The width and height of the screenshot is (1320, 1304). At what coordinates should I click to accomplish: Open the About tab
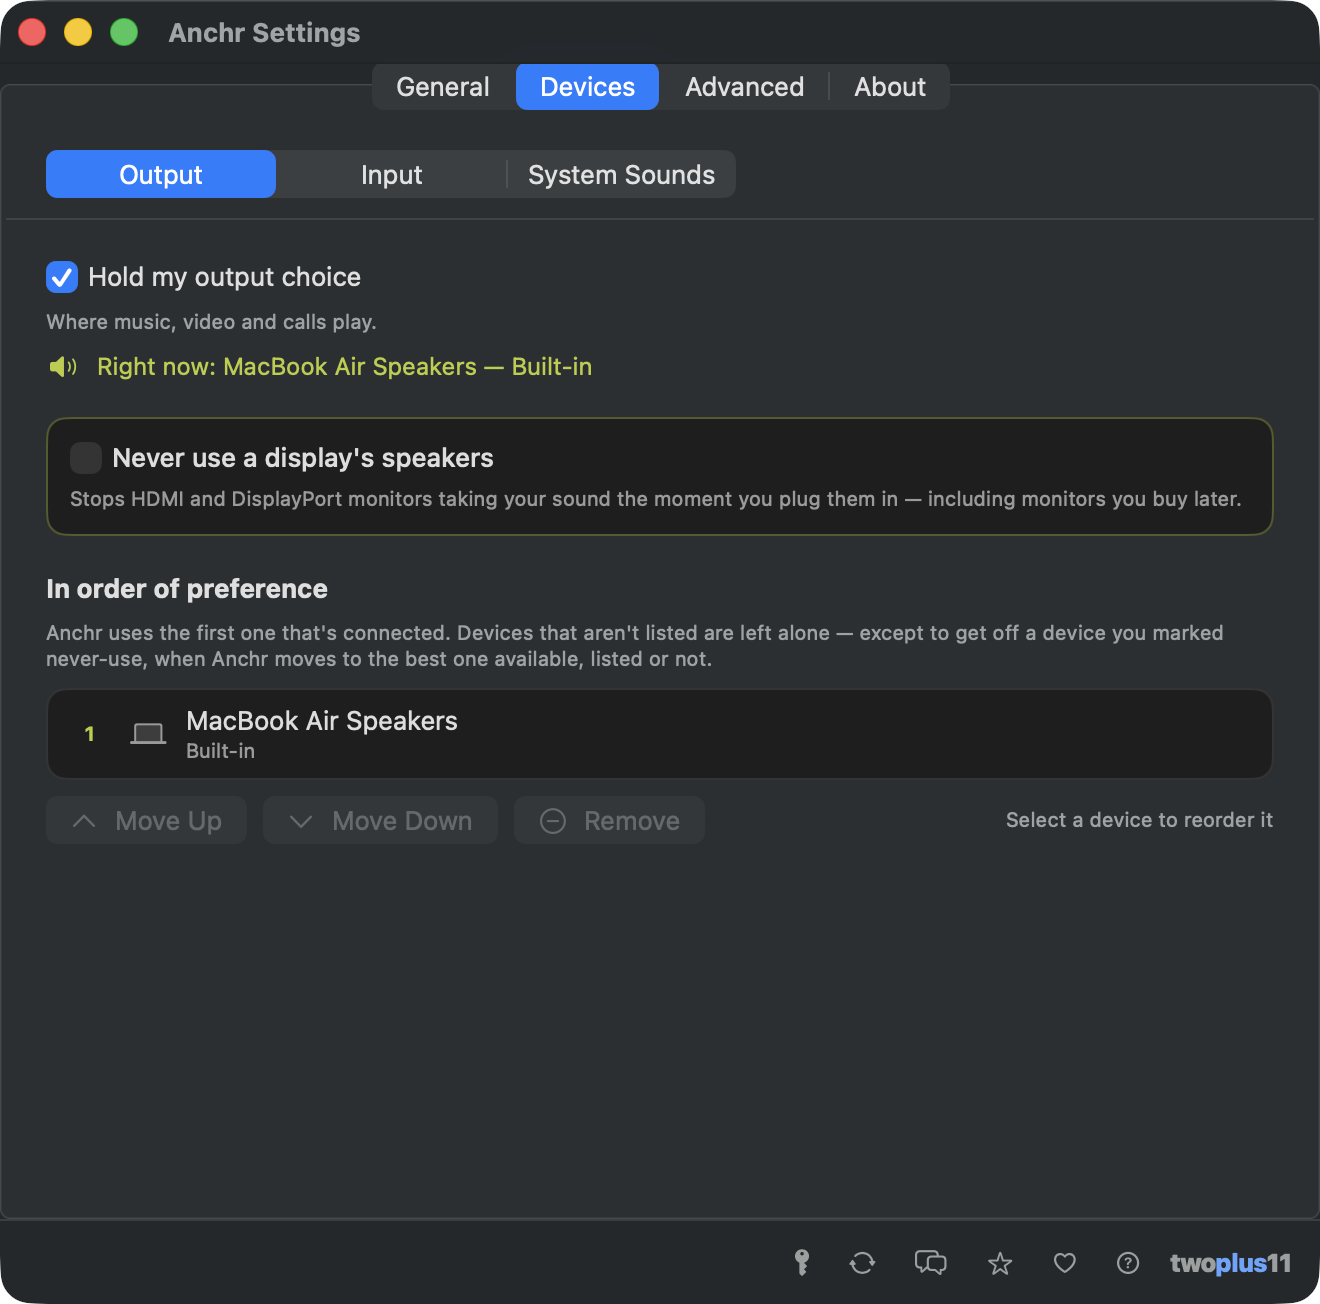pyautogui.click(x=889, y=87)
